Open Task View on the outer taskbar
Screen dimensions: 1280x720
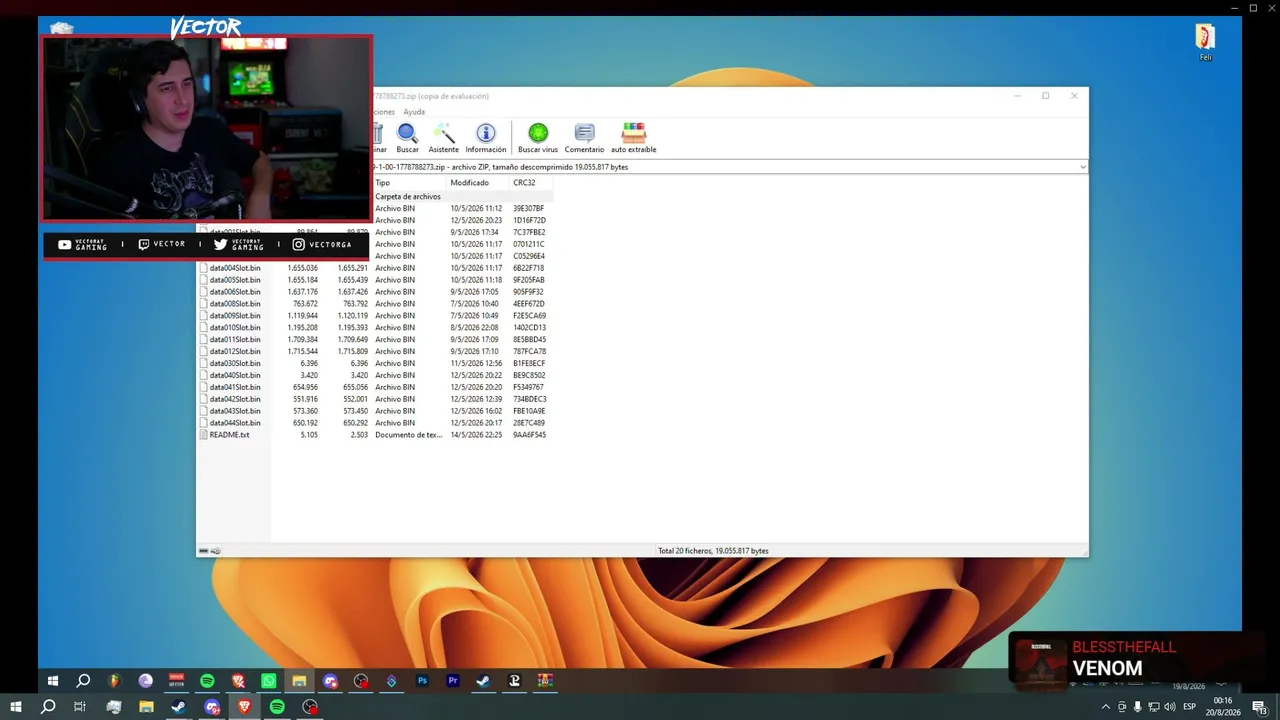point(80,707)
